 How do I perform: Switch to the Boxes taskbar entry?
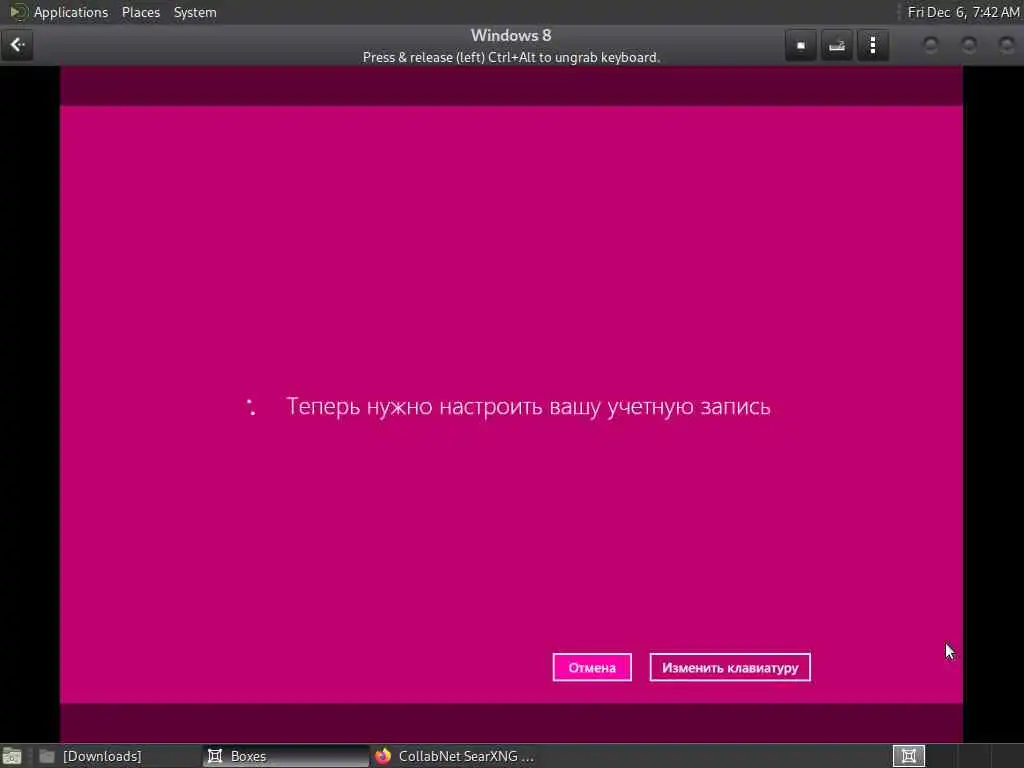[x=285, y=756]
